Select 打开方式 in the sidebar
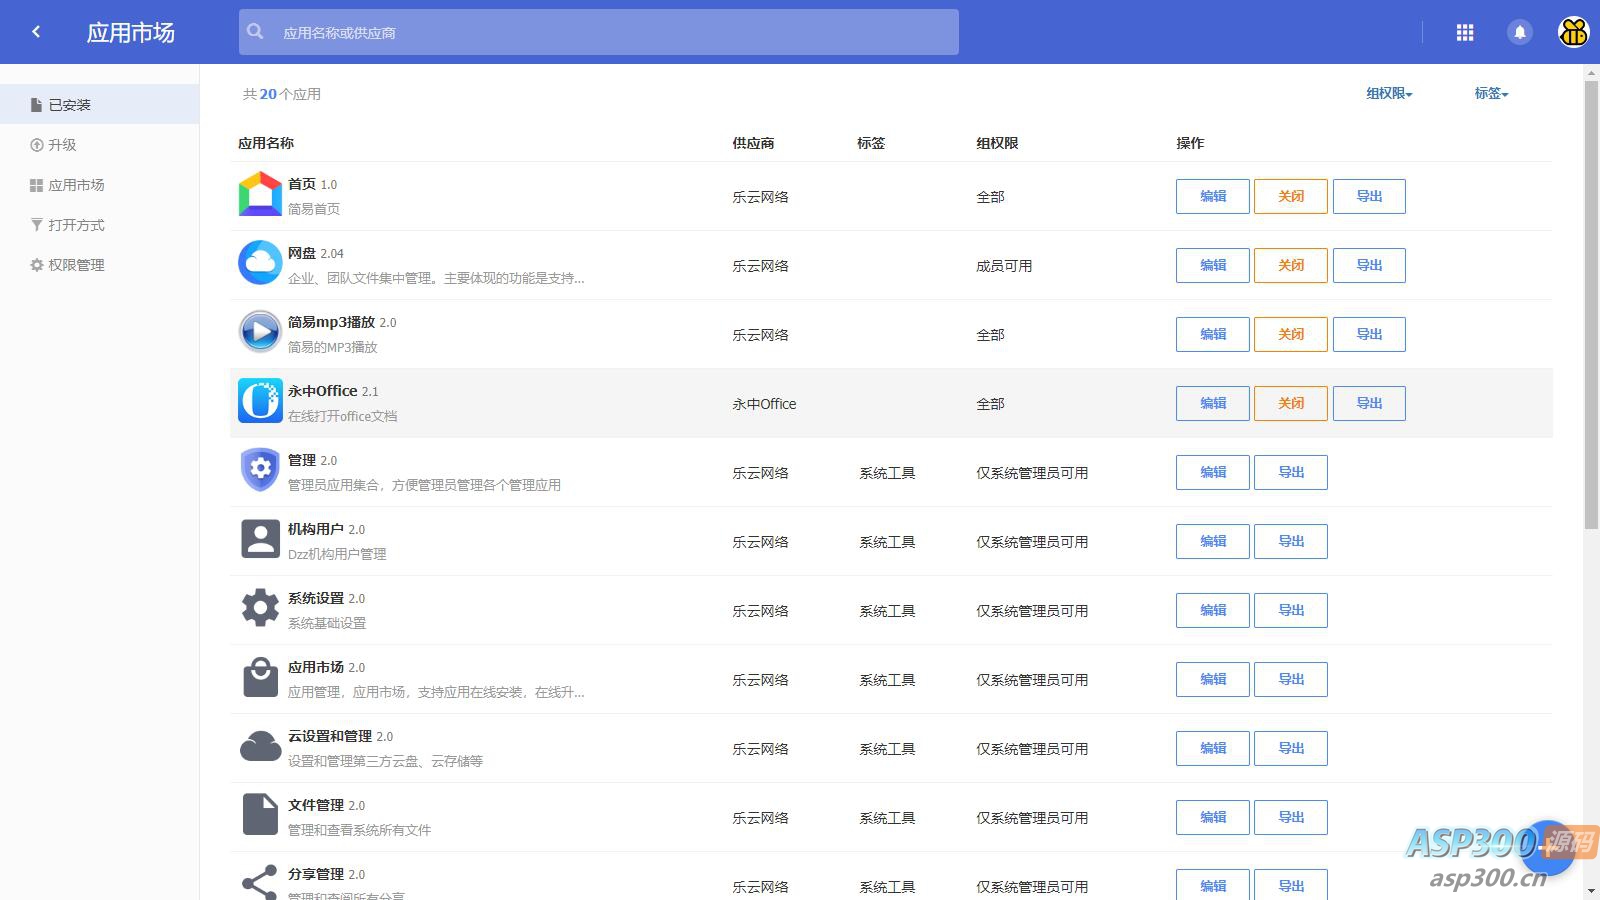Screen dimensions: 1600x900 tap(76, 225)
